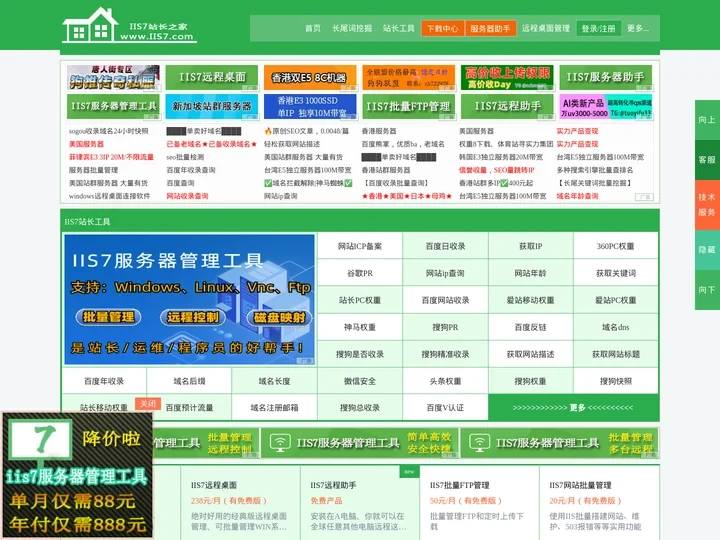720x540 pixels.
Task: Open 长尾词挖掘 in the navigation bar
Action: 352,28
